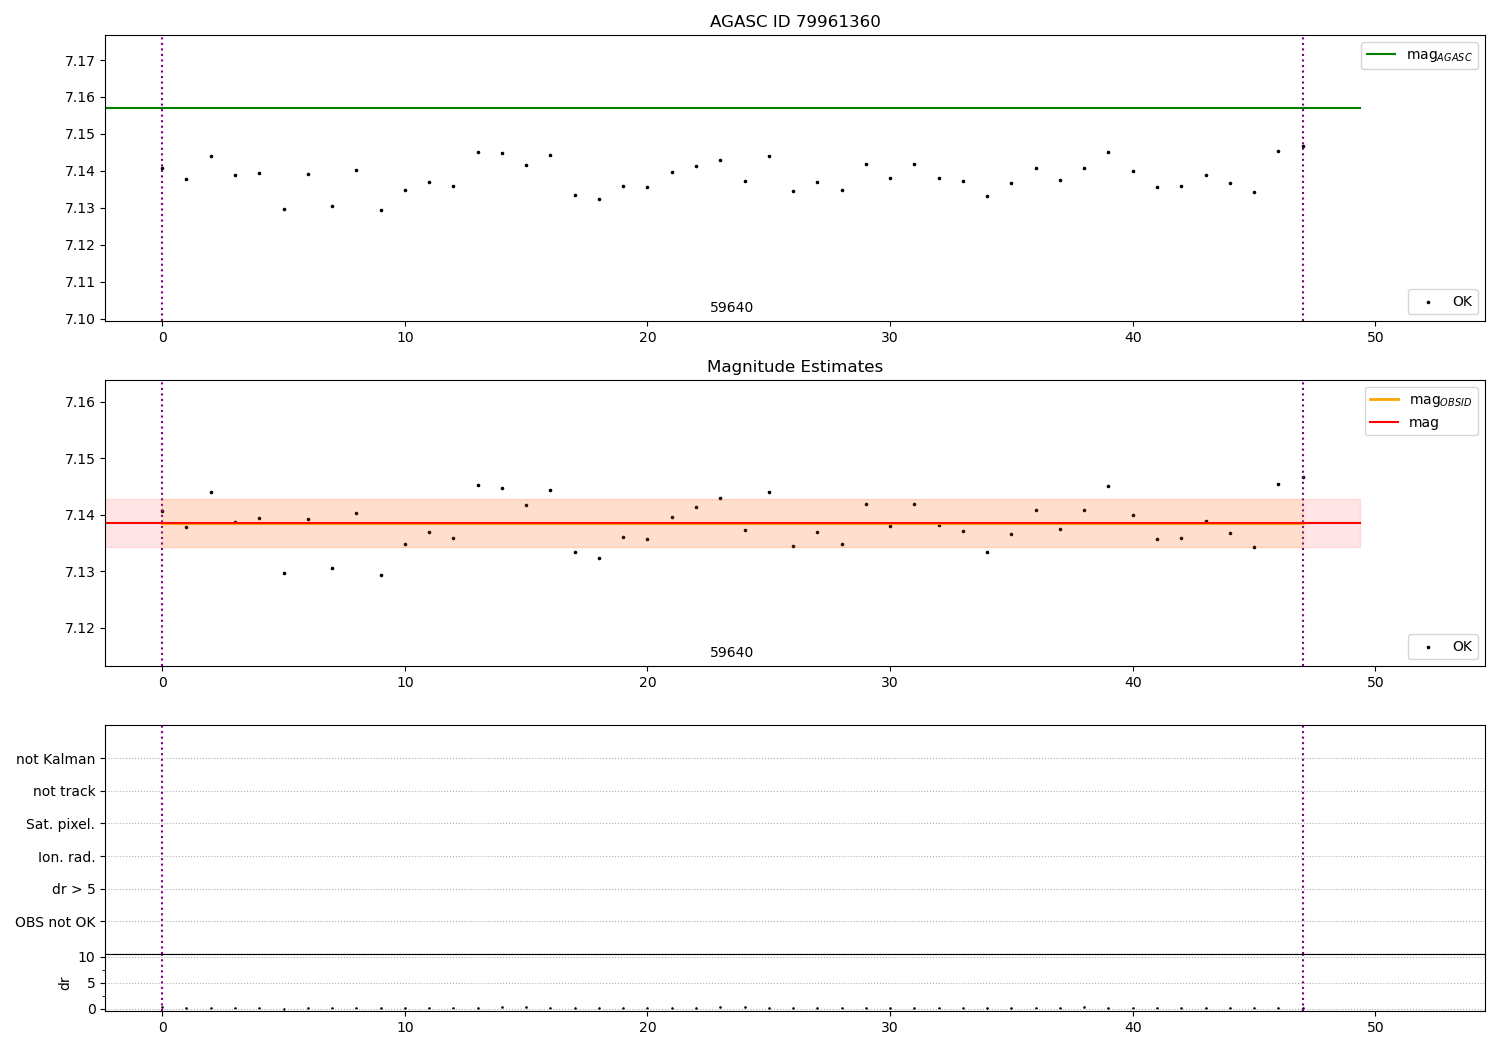Click the '40' x-axis tick in top plot
1500x1050 pixels.
pos(1133,338)
